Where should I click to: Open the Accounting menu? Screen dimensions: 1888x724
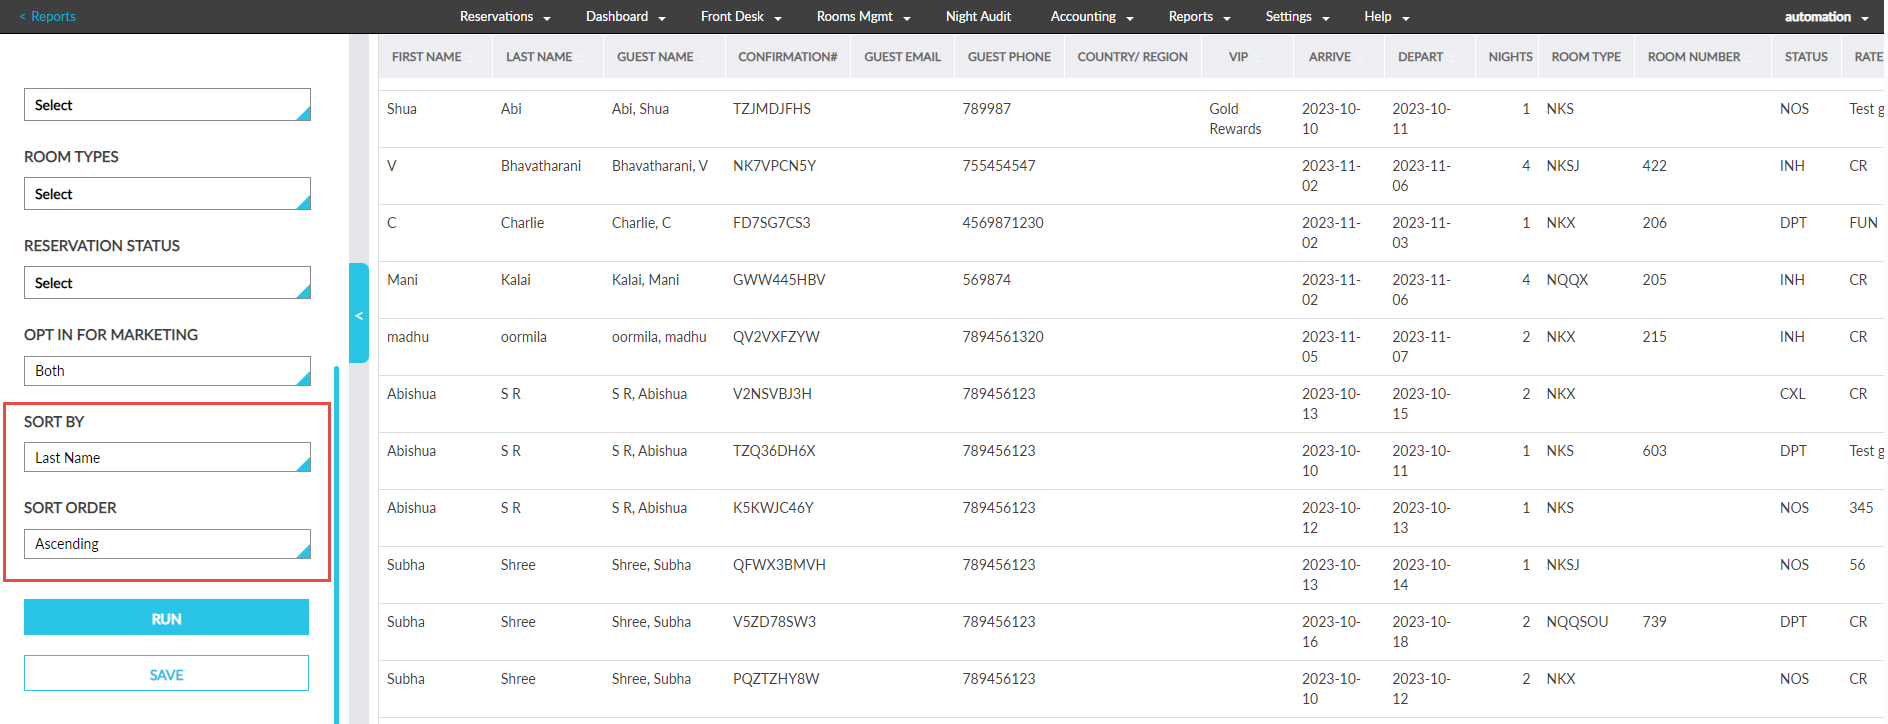click(x=1092, y=16)
